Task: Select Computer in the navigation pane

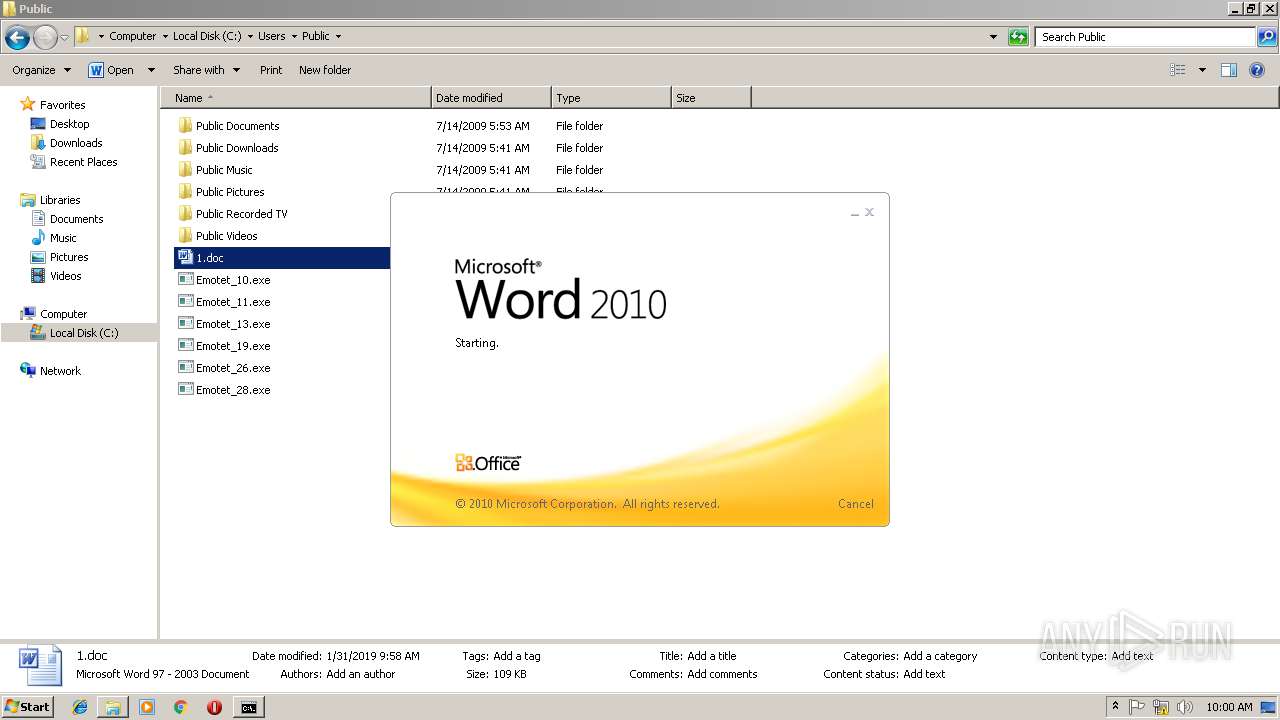Action: (63, 314)
